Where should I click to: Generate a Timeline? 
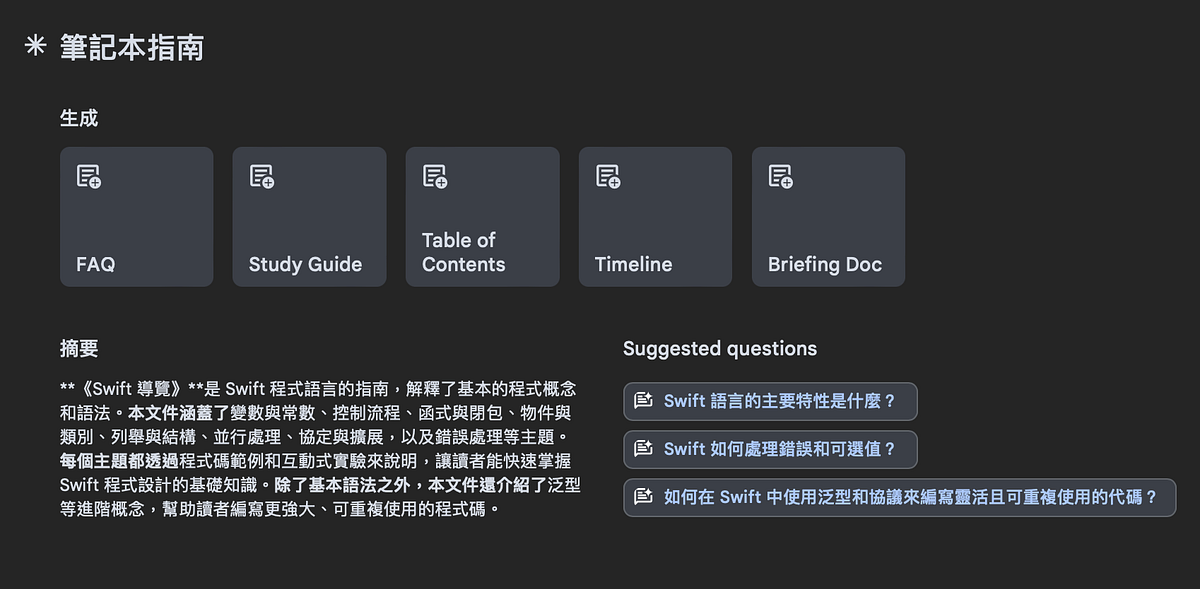click(x=655, y=216)
